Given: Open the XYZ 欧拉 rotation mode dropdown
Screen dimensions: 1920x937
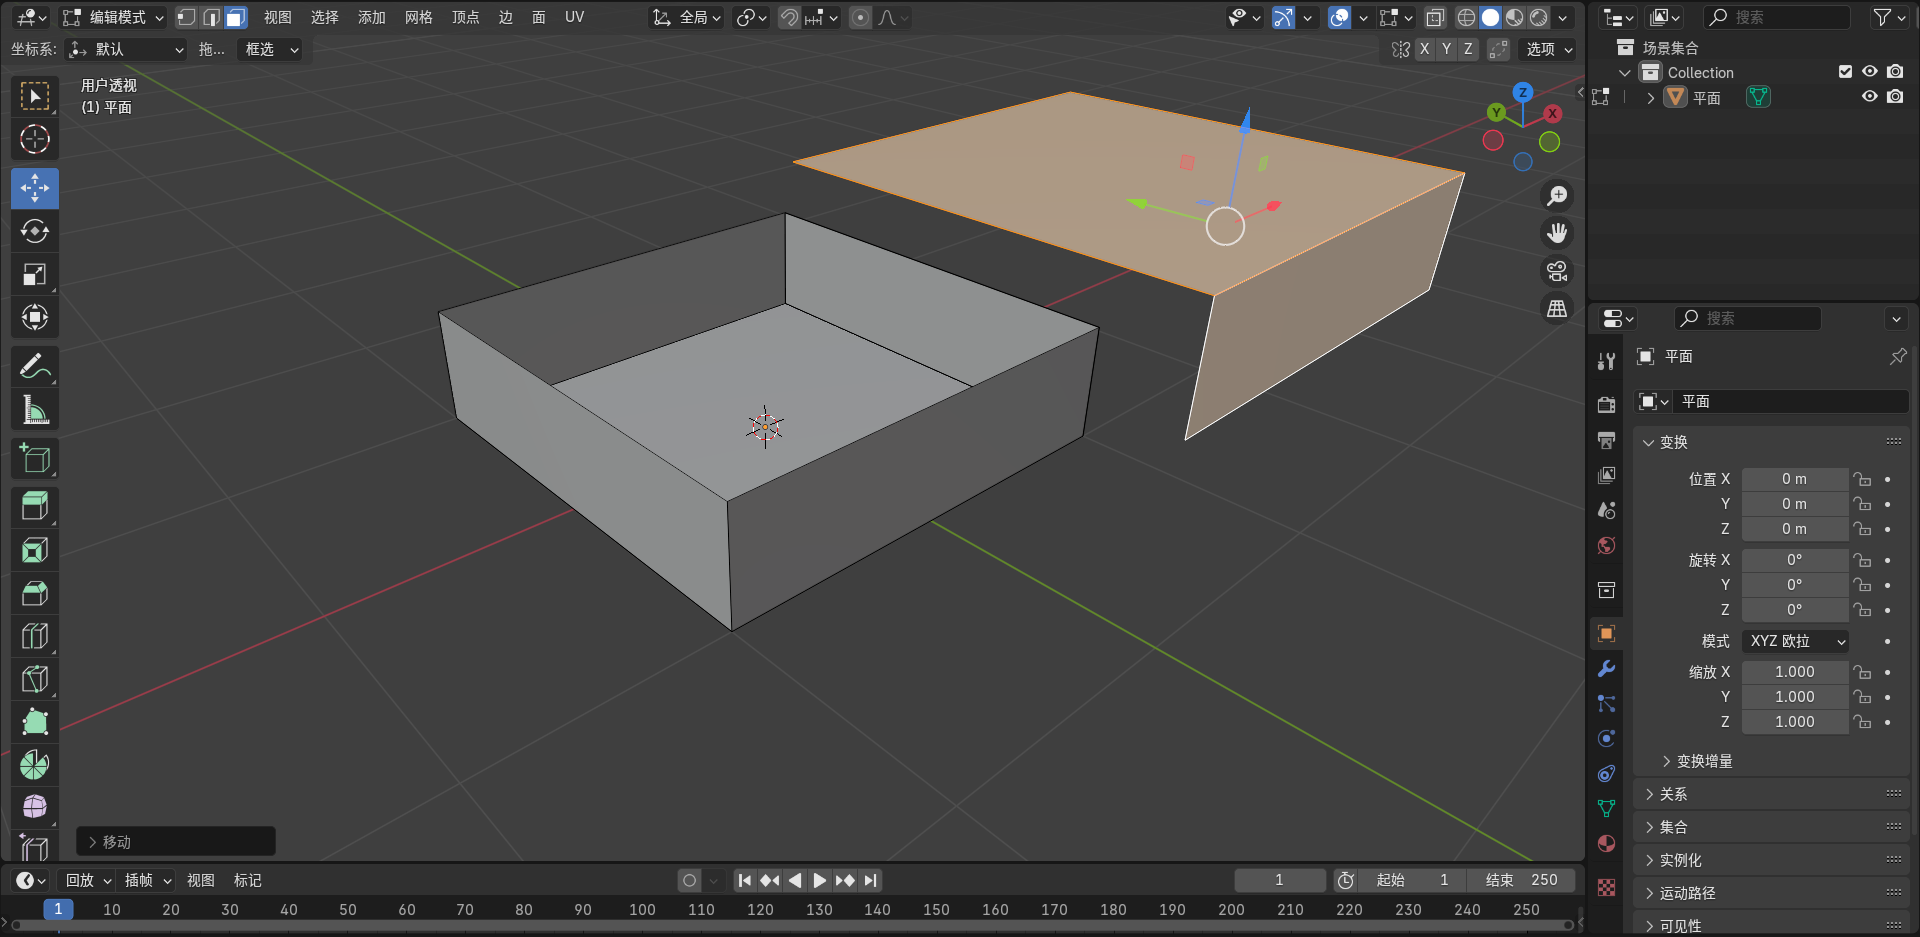Looking at the screenshot, I should point(1795,641).
